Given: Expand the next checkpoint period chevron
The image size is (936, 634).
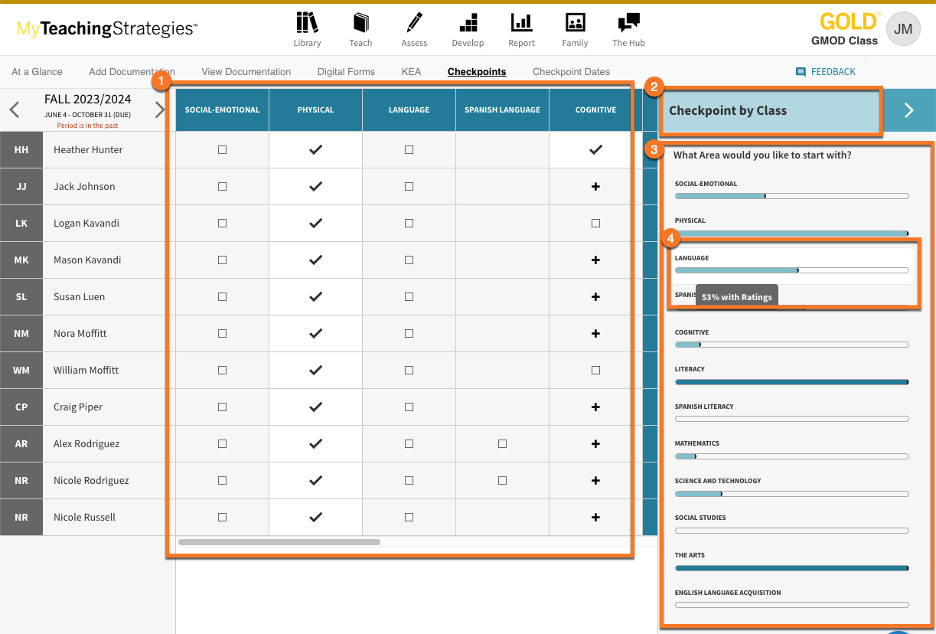Looking at the screenshot, I should click(x=160, y=111).
